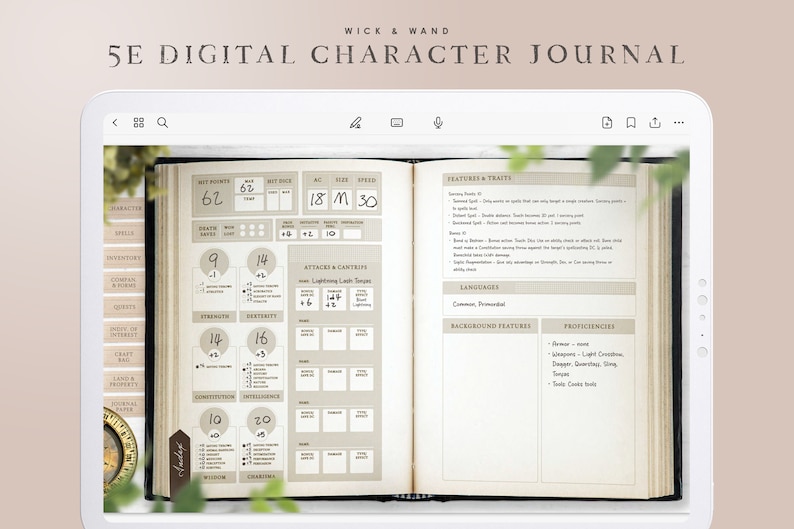This screenshot has width=794, height=529.
Task: Edit the Intelligence score circle showing 16
Action: [261, 338]
